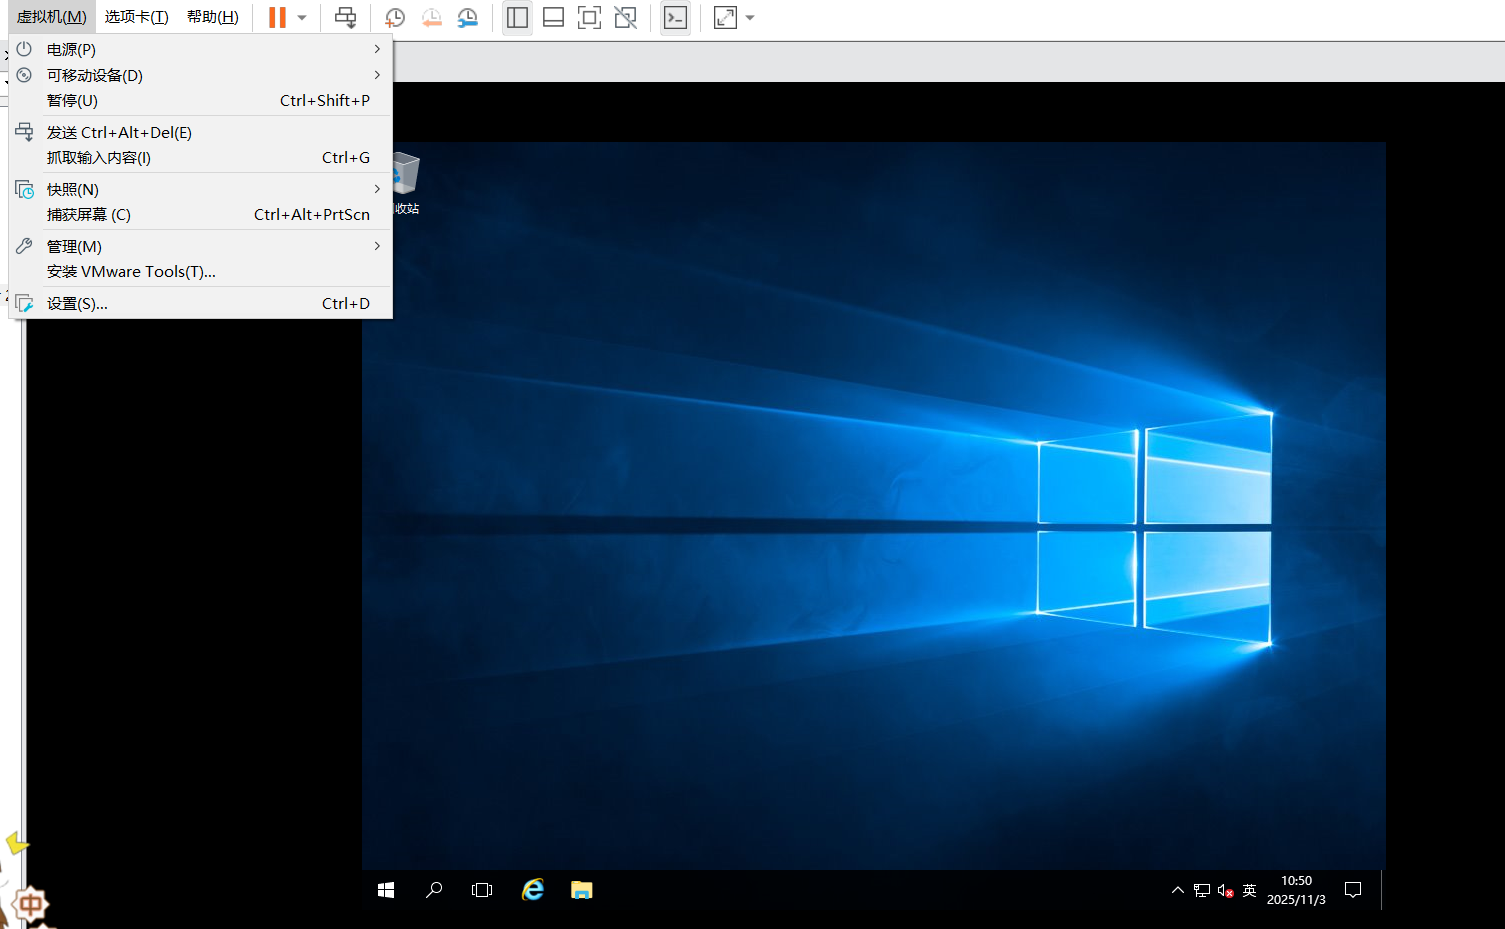Click the settings icon beside 设置(S)...
The width and height of the screenshot is (1505, 929).
point(24,303)
